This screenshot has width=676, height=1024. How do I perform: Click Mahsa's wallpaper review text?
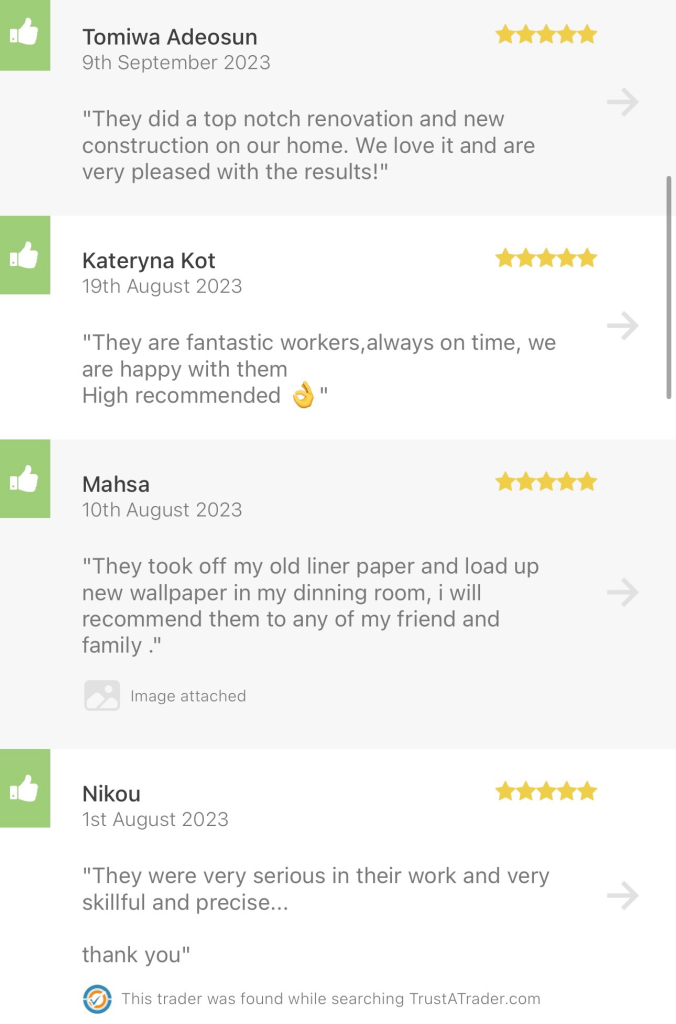(x=310, y=606)
